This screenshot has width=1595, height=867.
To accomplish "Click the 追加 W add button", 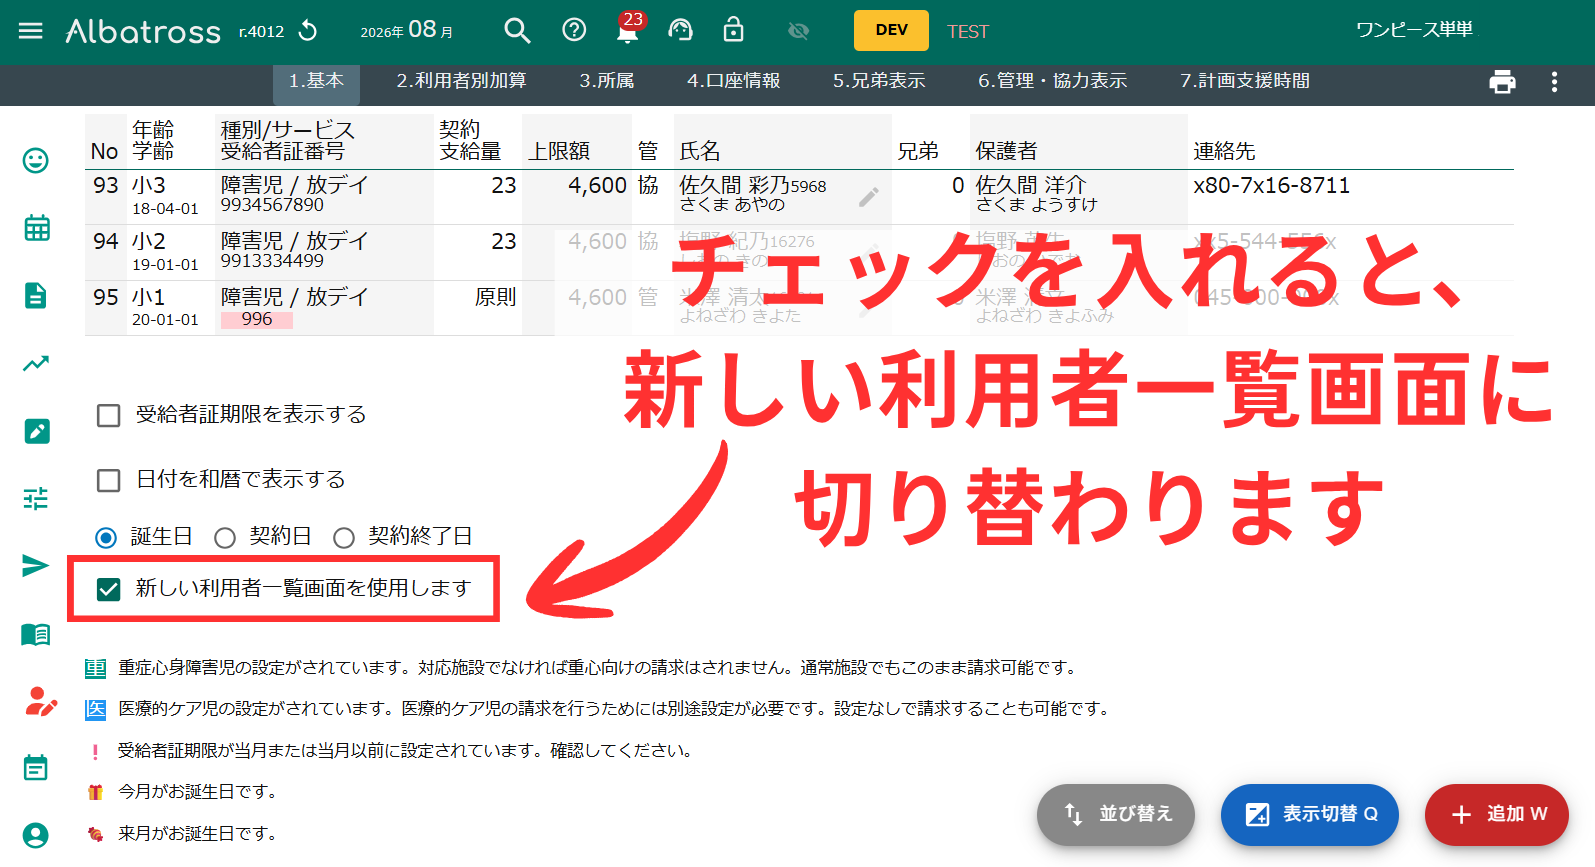I will 1497,814.
